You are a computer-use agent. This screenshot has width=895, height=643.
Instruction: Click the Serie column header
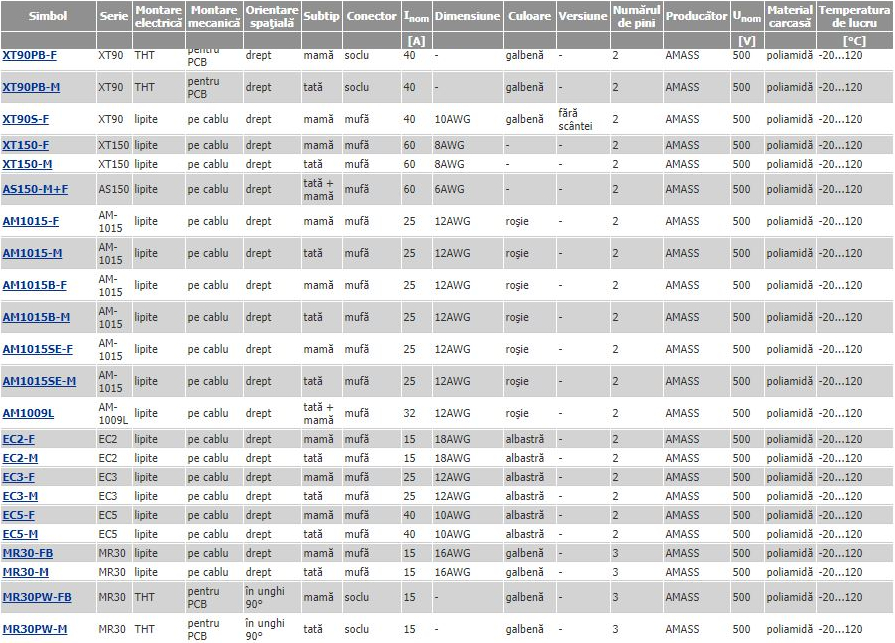pos(114,16)
